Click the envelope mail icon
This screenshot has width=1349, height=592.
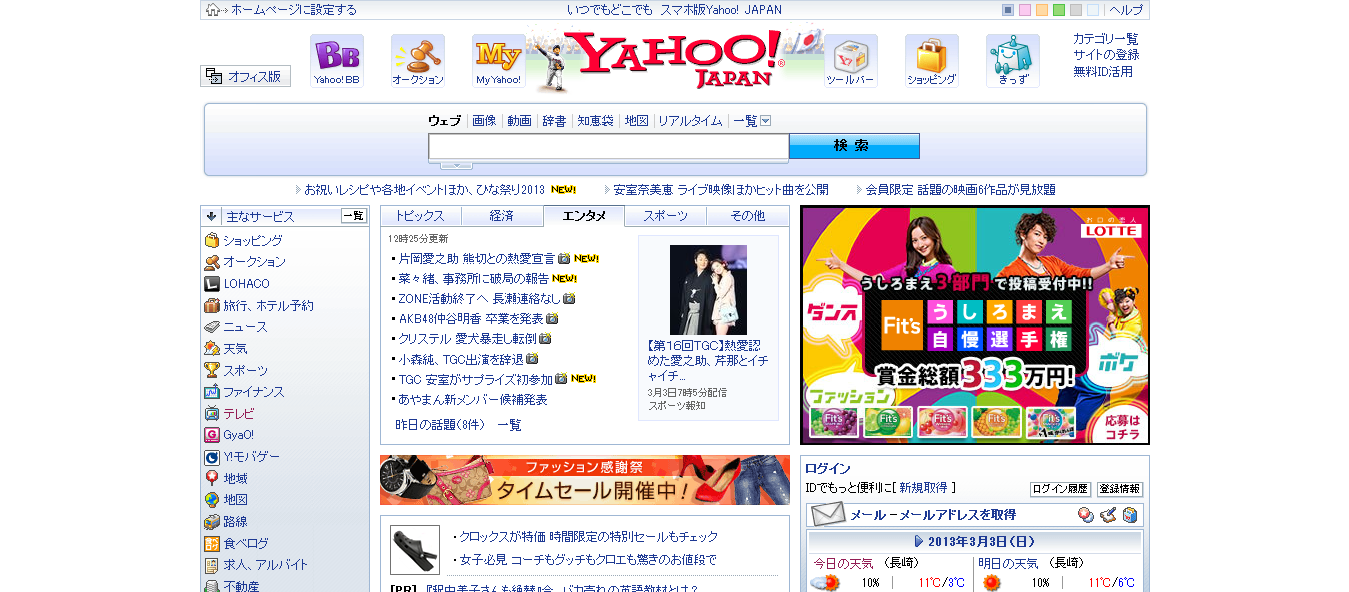coord(828,515)
